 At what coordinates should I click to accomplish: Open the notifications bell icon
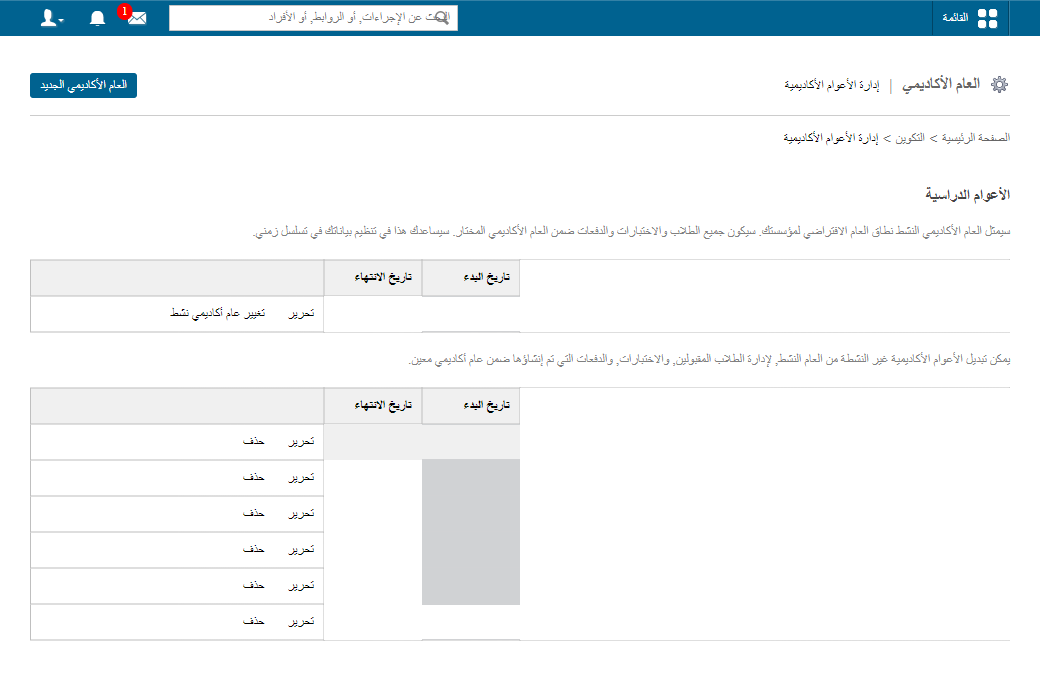pyautogui.click(x=98, y=18)
